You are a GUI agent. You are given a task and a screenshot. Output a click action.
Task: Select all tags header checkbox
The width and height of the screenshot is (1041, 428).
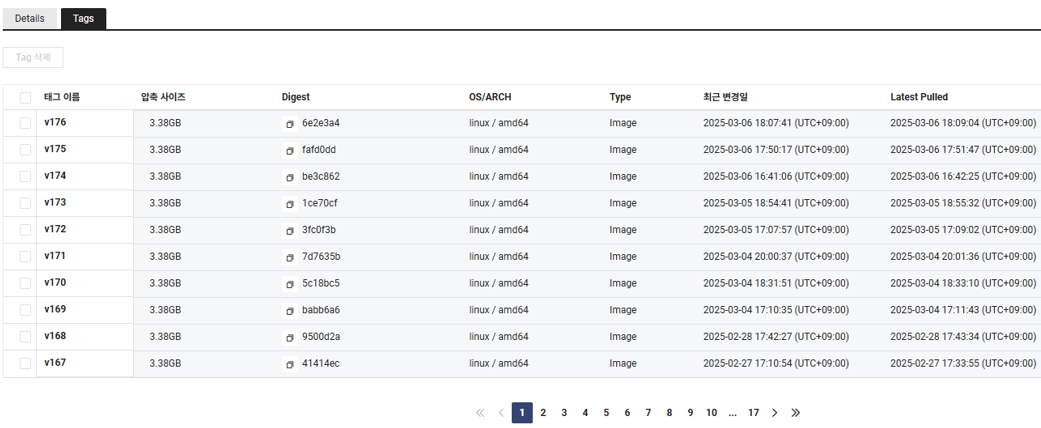[x=25, y=98]
